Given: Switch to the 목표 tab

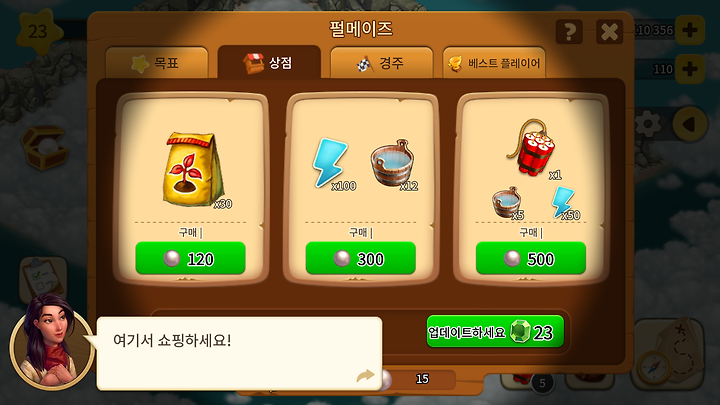Looking at the screenshot, I should click(x=157, y=62).
